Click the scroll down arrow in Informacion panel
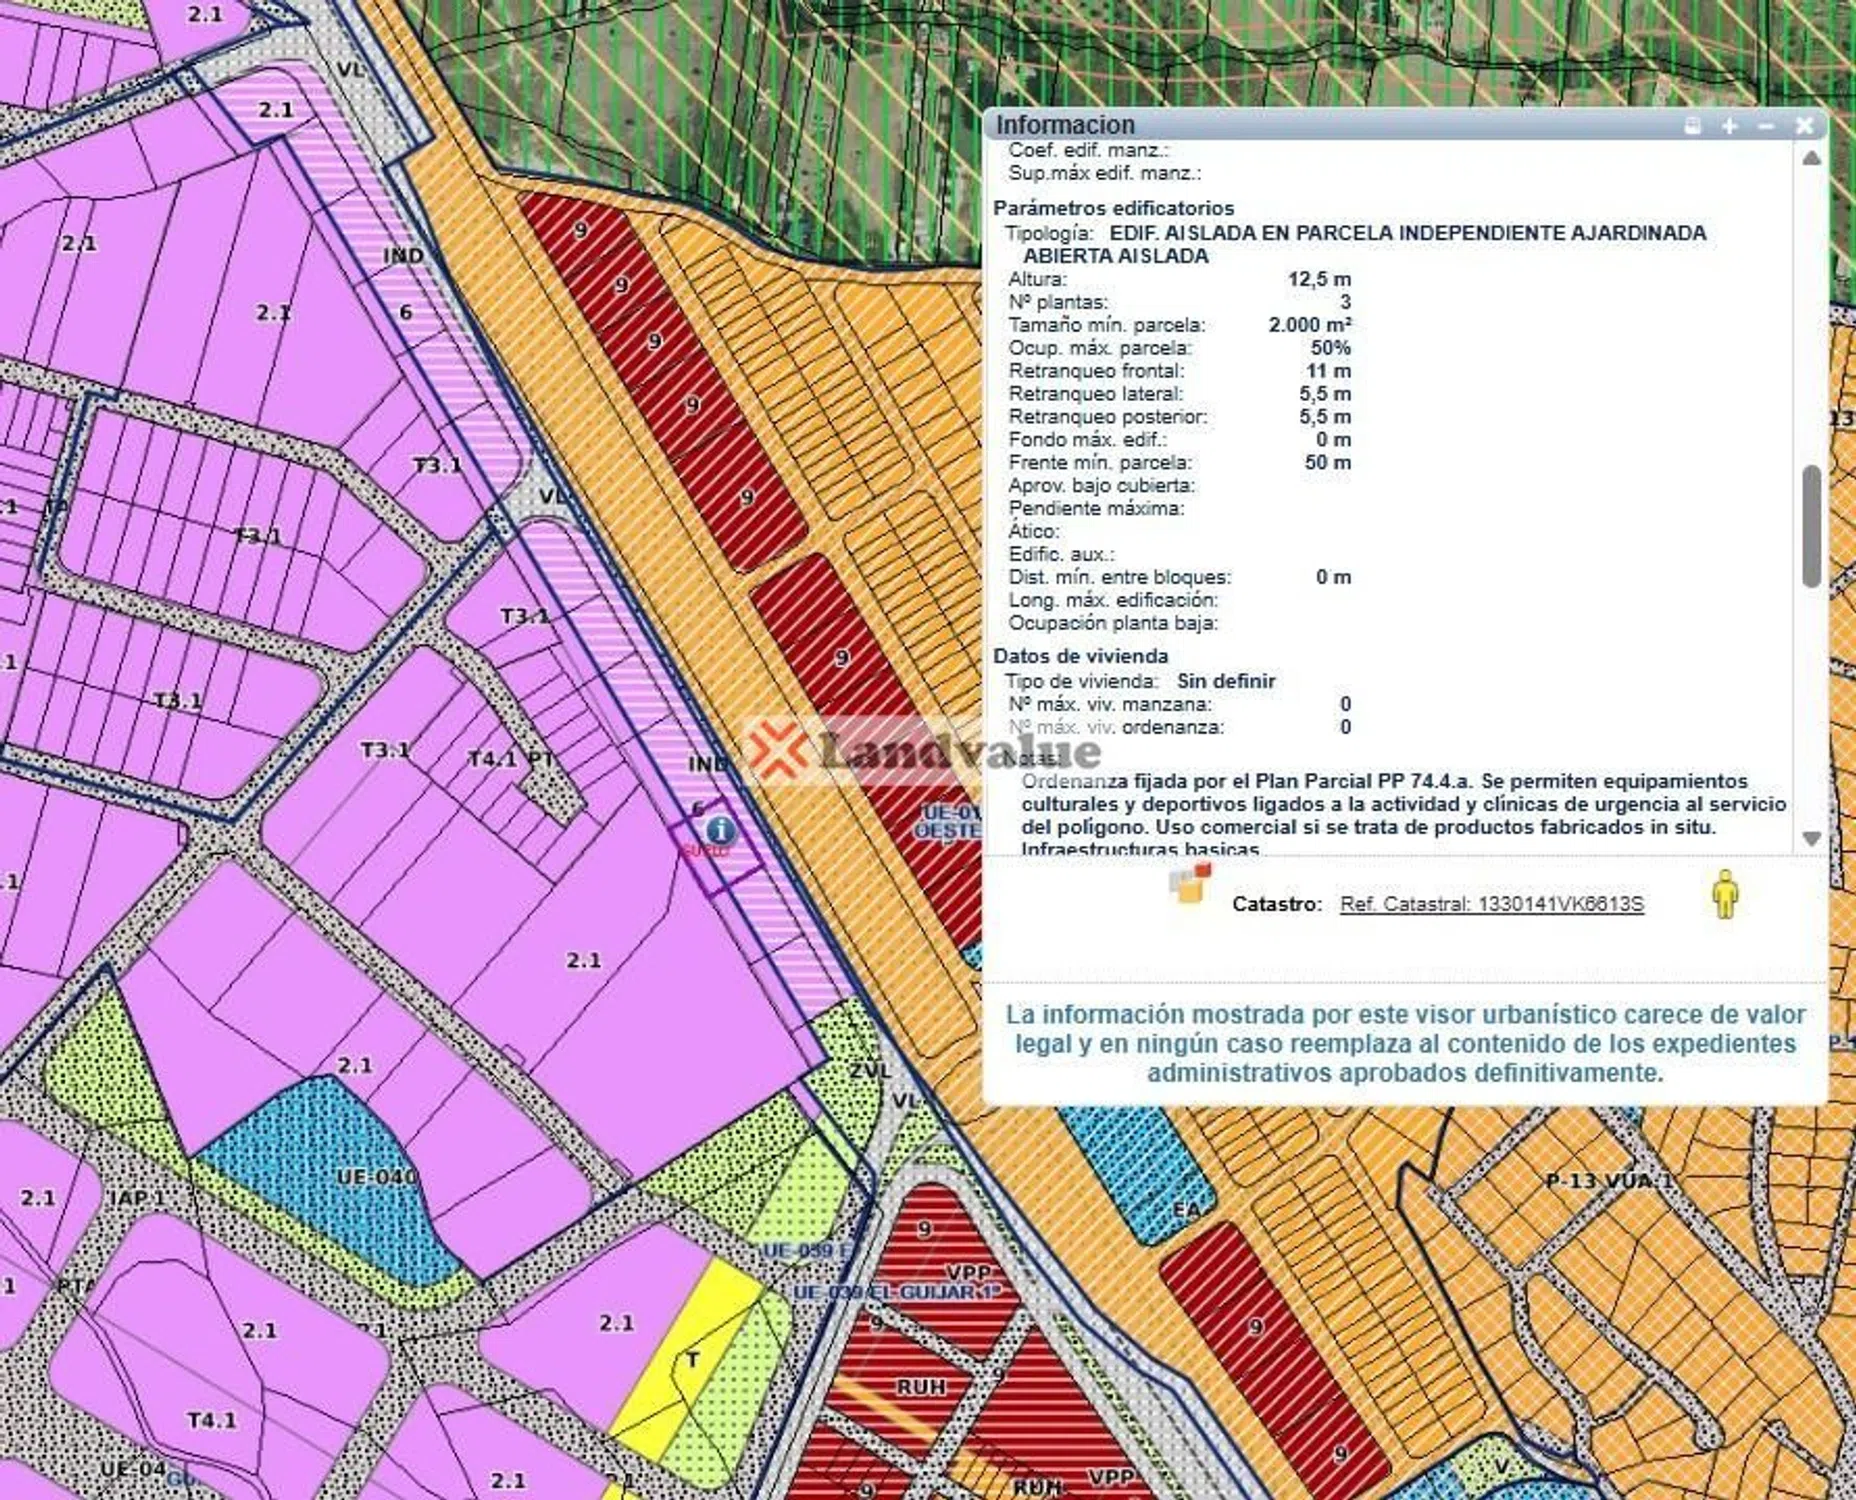This screenshot has width=1856, height=1500. click(x=1811, y=838)
